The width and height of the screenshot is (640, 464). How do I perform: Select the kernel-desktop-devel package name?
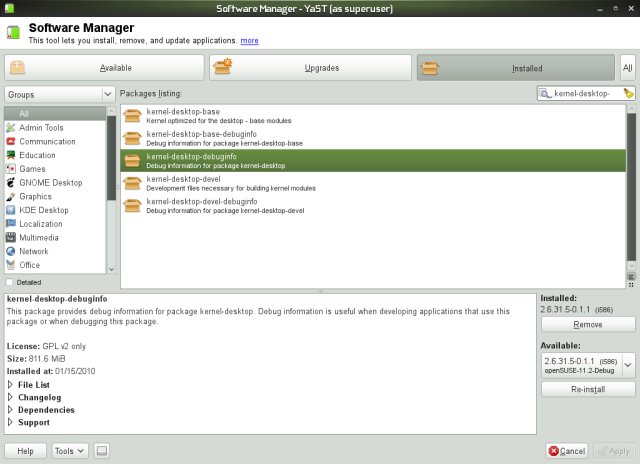[183, 179]
